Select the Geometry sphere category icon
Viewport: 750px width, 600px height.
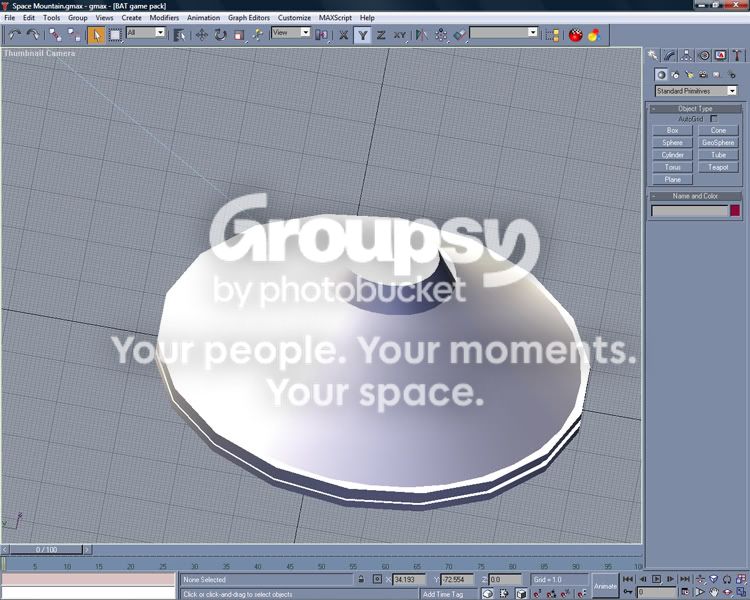pyautogui.click(x=661, y=75)
